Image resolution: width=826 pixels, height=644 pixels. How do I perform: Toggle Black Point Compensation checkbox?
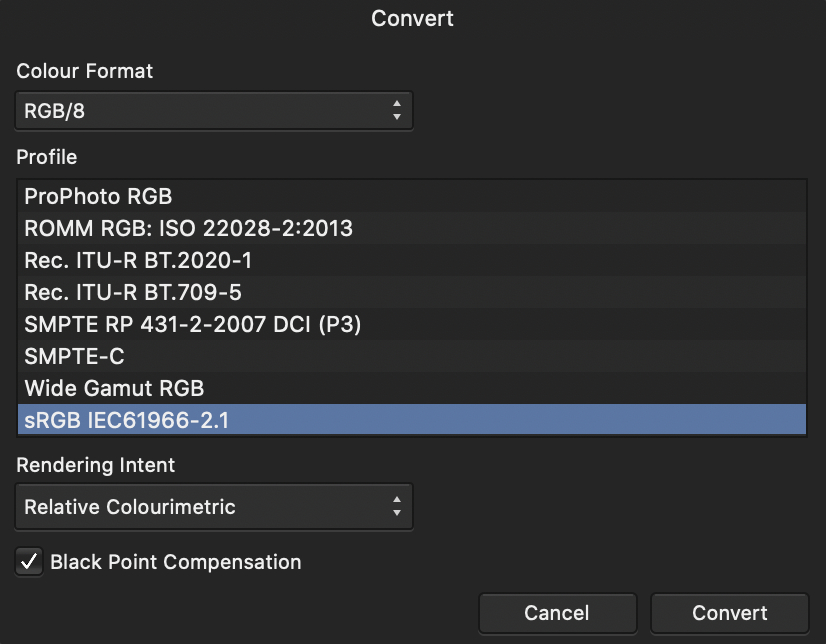(29, 562)
